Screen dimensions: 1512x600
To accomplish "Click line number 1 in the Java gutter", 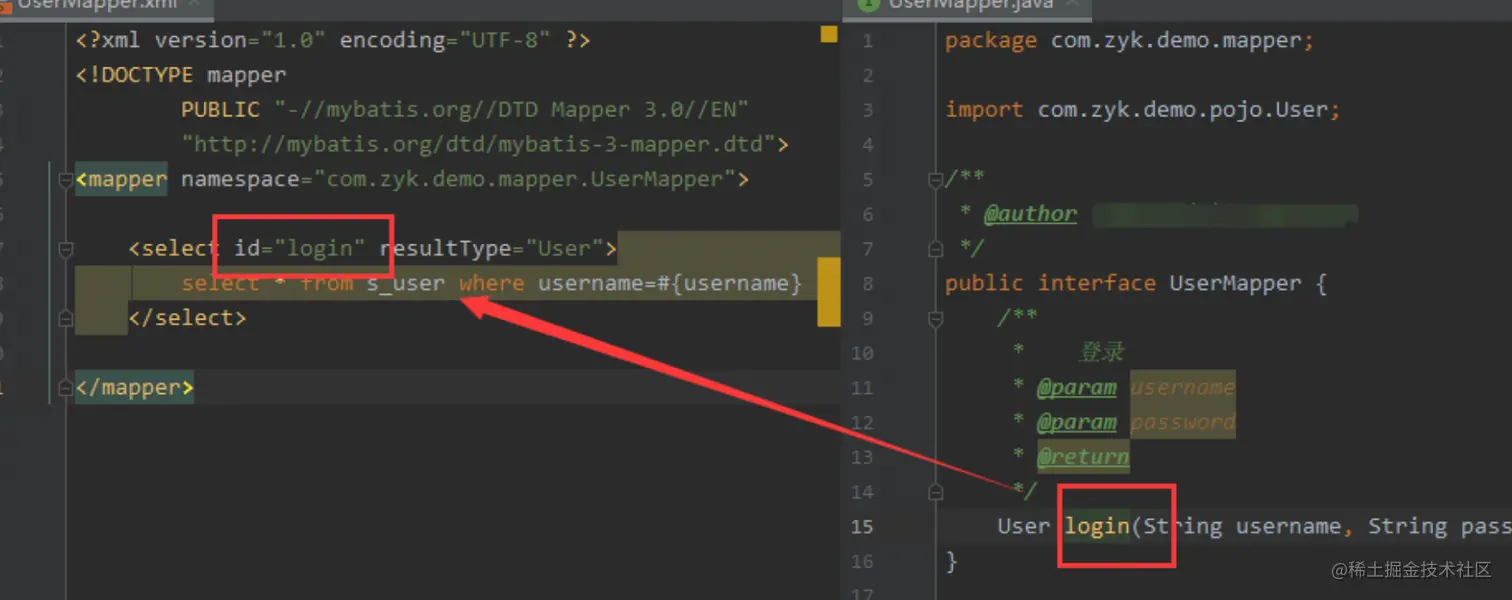I will [x=867, y=41].
